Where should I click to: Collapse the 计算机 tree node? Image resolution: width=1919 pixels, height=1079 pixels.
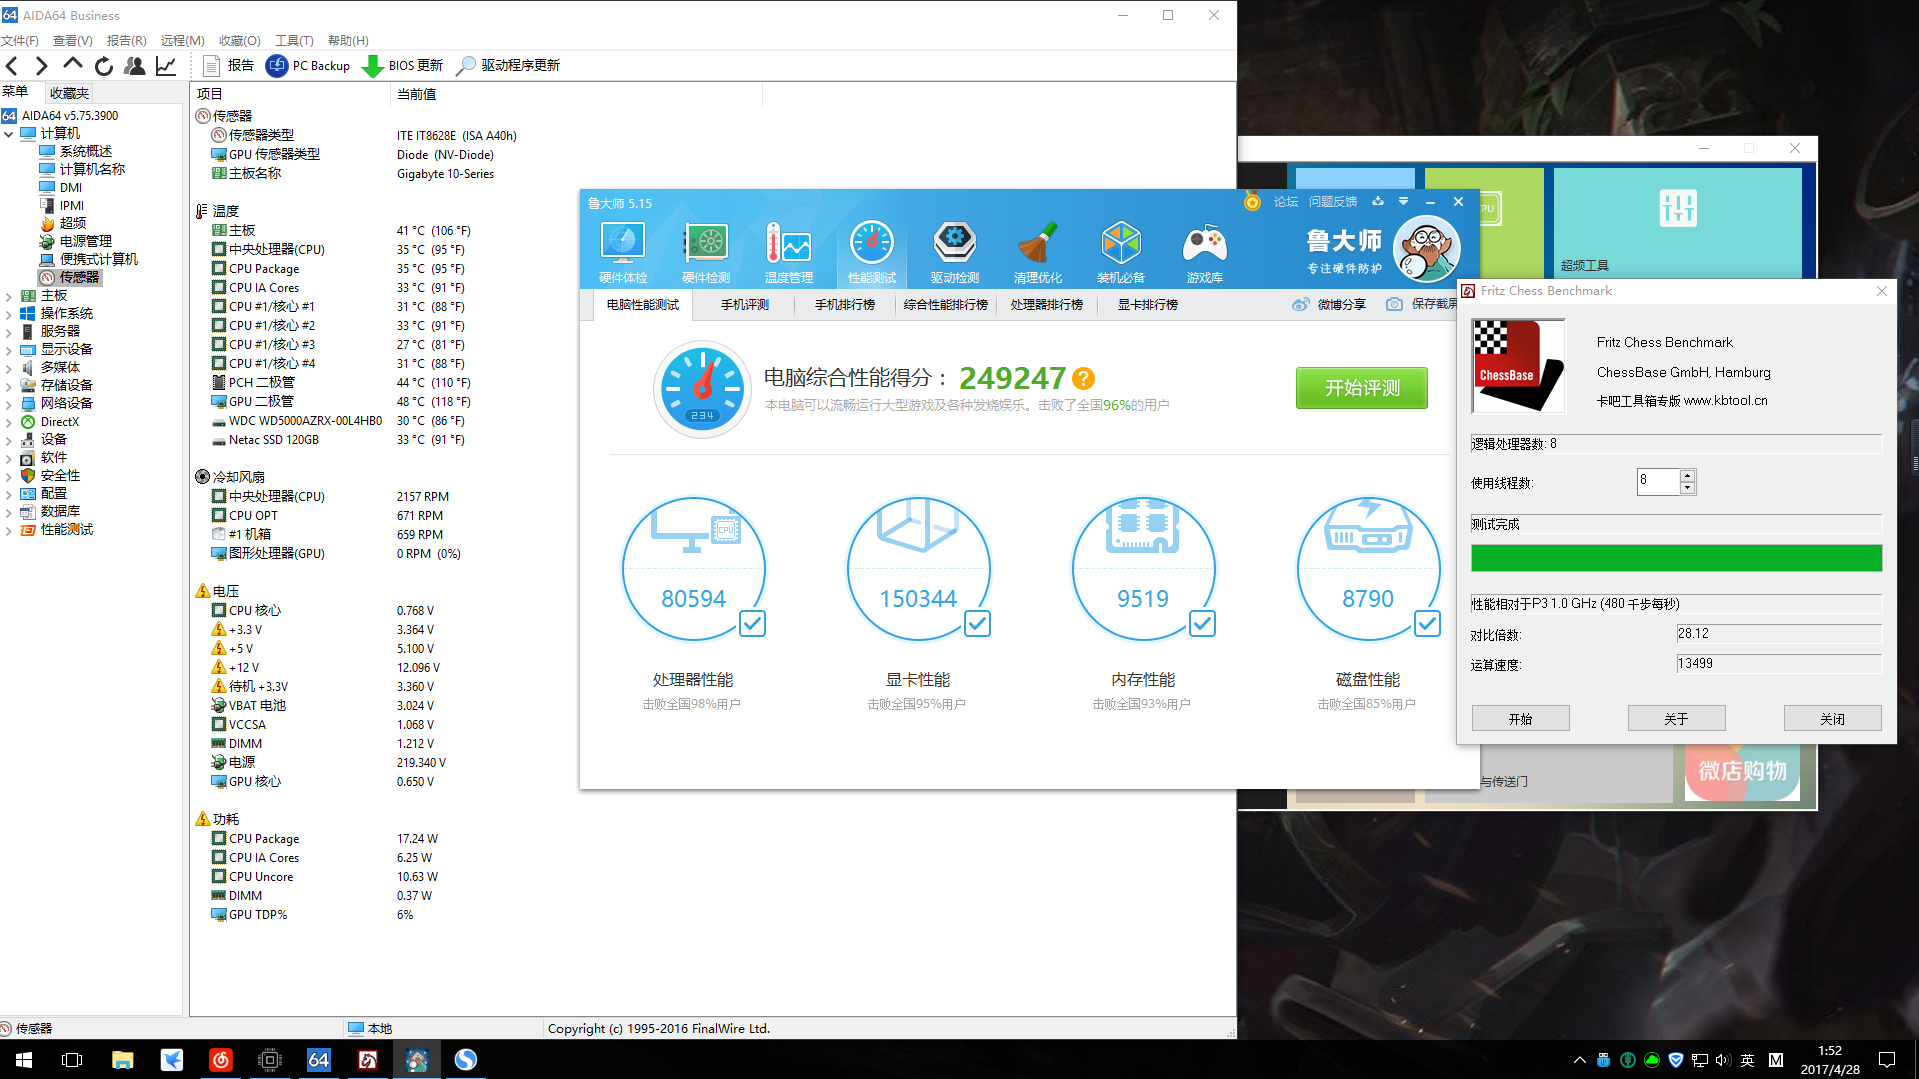pos(9,134)
